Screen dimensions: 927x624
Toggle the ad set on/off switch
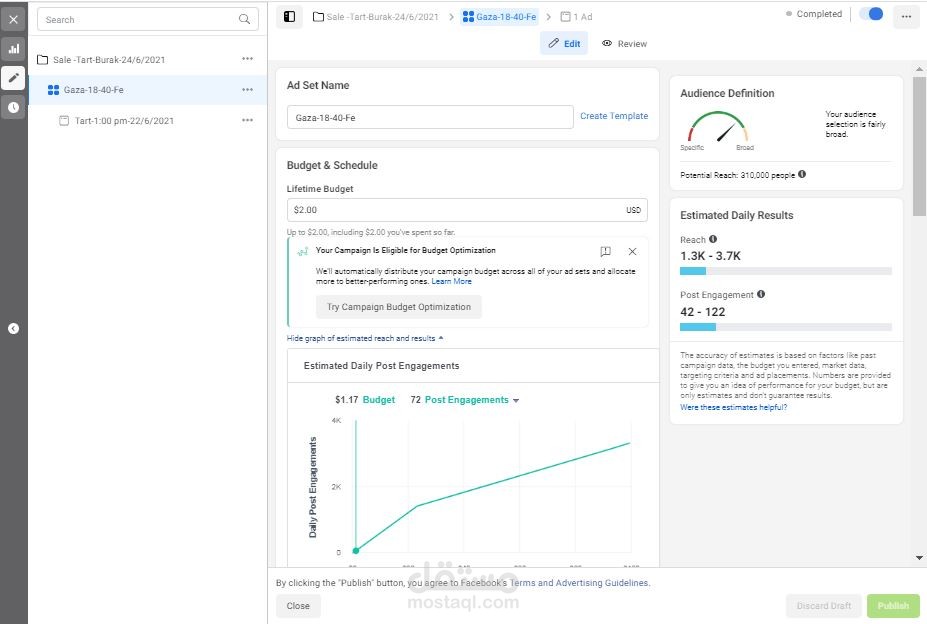(871, 14)
